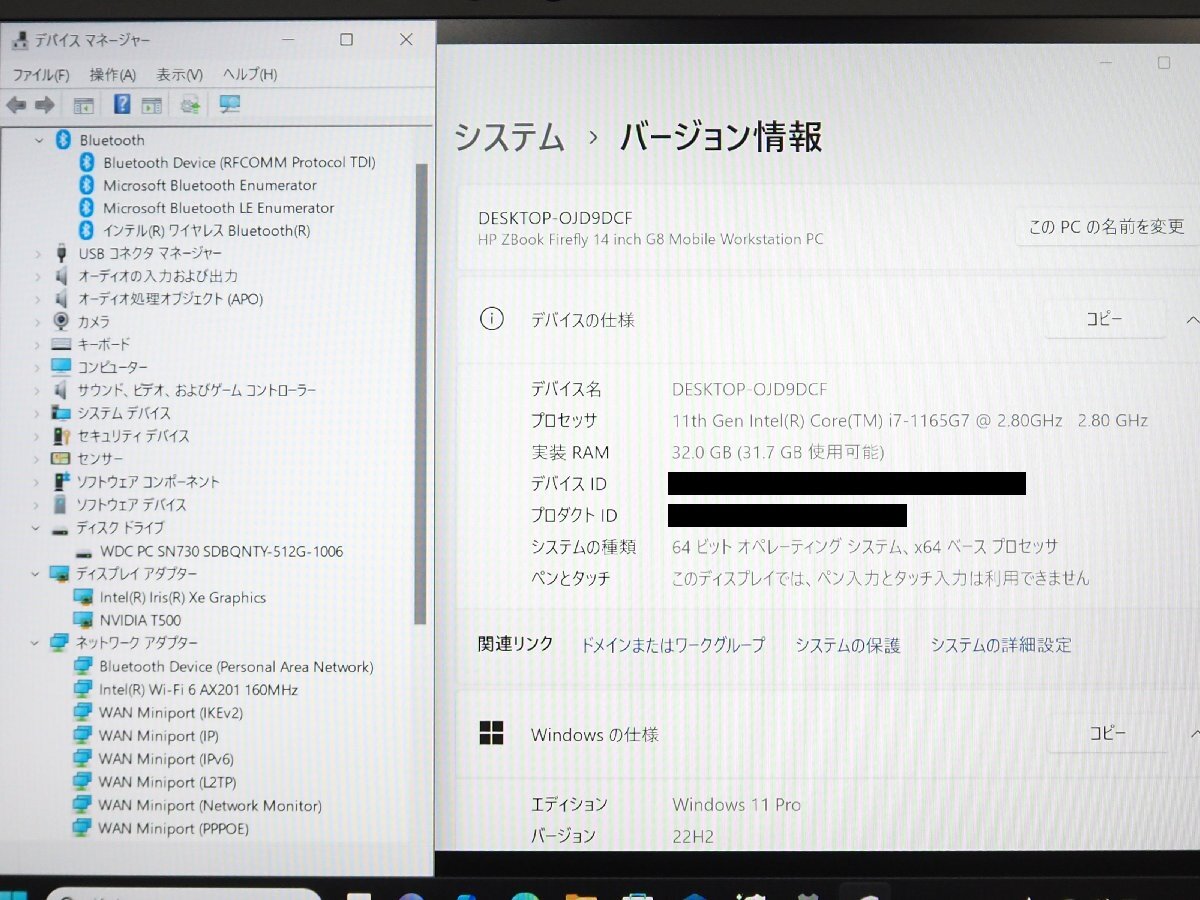Click the Device Manager vertical scrollbar
Viewport: 1200px width, 900px height.
[421, 400]
